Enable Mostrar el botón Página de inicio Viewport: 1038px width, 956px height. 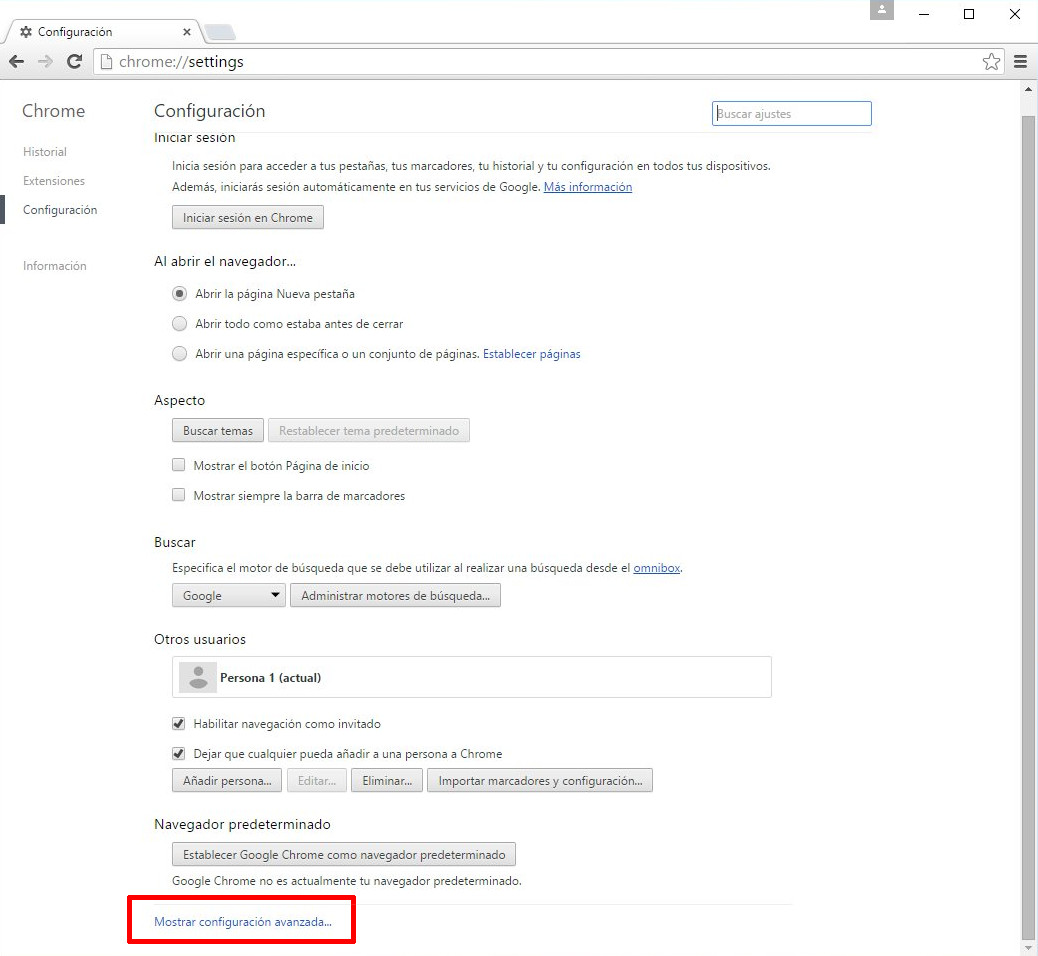(x=179, y=465)
